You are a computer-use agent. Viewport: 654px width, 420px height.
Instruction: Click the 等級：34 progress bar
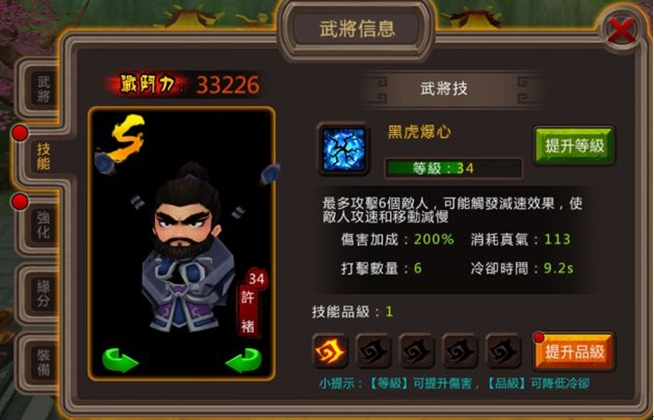coord(453,168)
